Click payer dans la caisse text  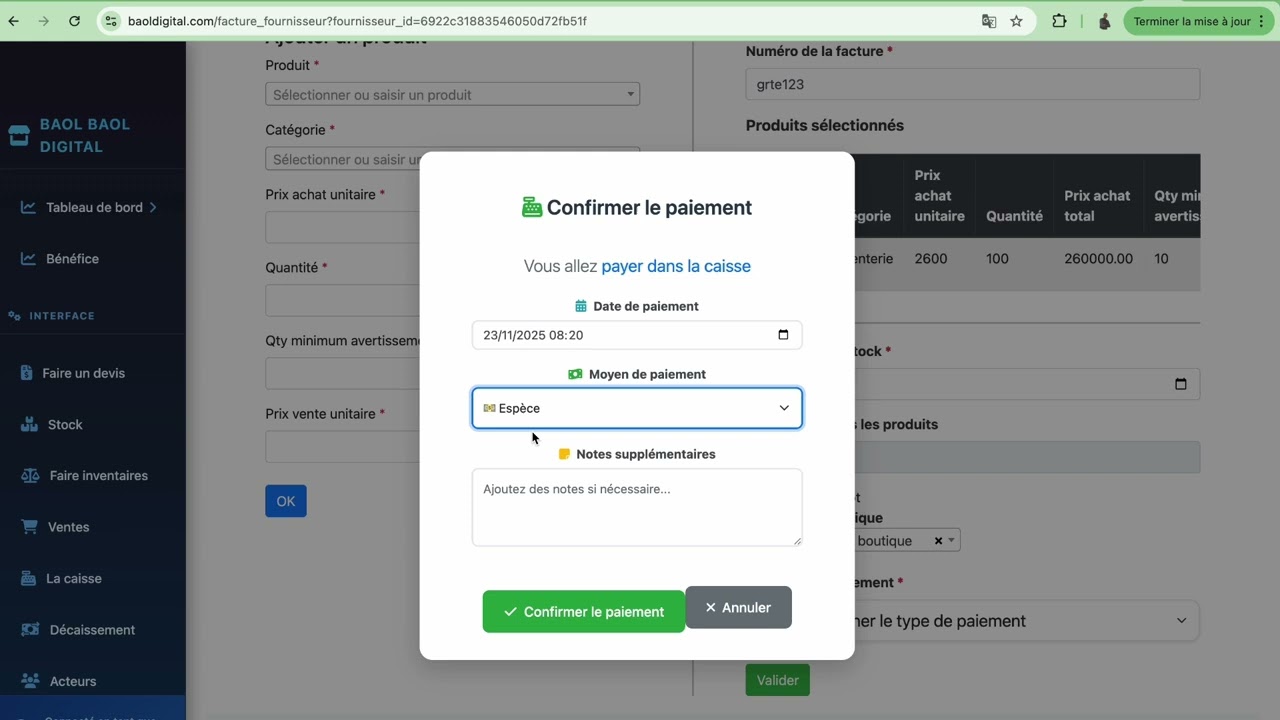(x=676, y=266)
